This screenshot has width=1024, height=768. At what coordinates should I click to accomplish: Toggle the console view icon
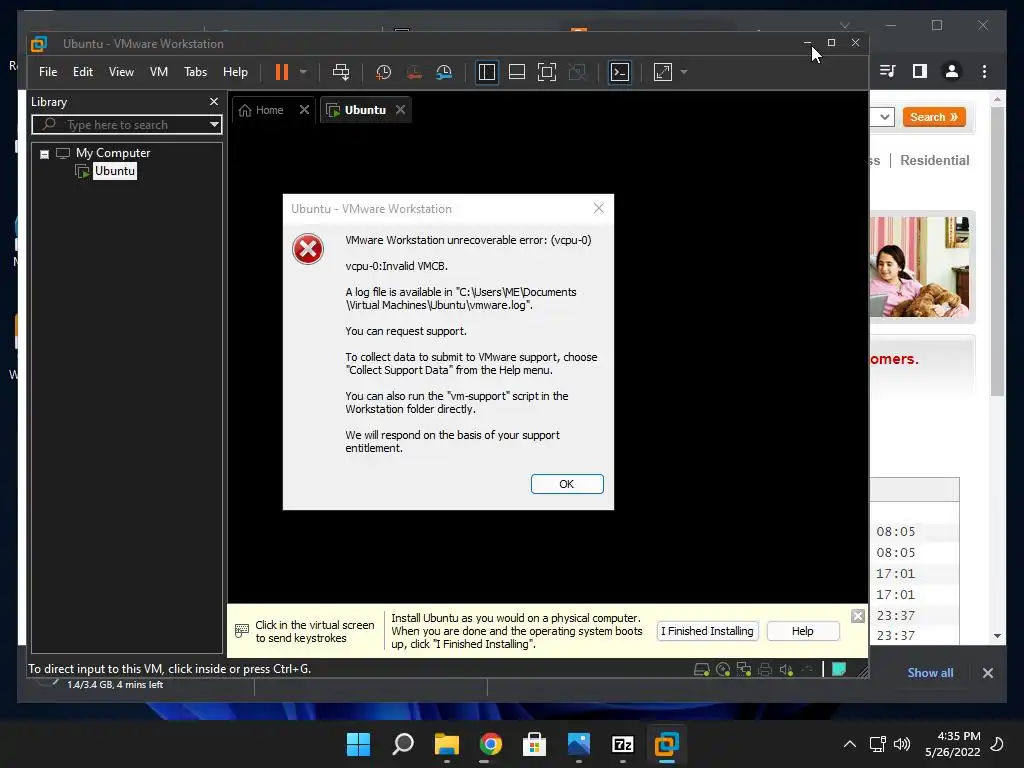pos(619,72)
